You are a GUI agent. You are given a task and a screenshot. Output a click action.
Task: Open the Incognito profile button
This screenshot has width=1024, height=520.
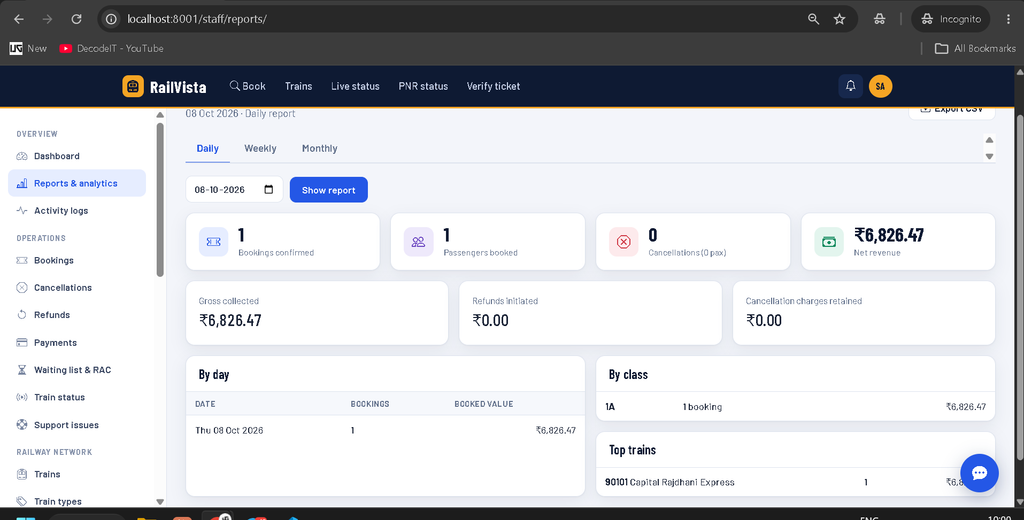[x=951, y=19]
